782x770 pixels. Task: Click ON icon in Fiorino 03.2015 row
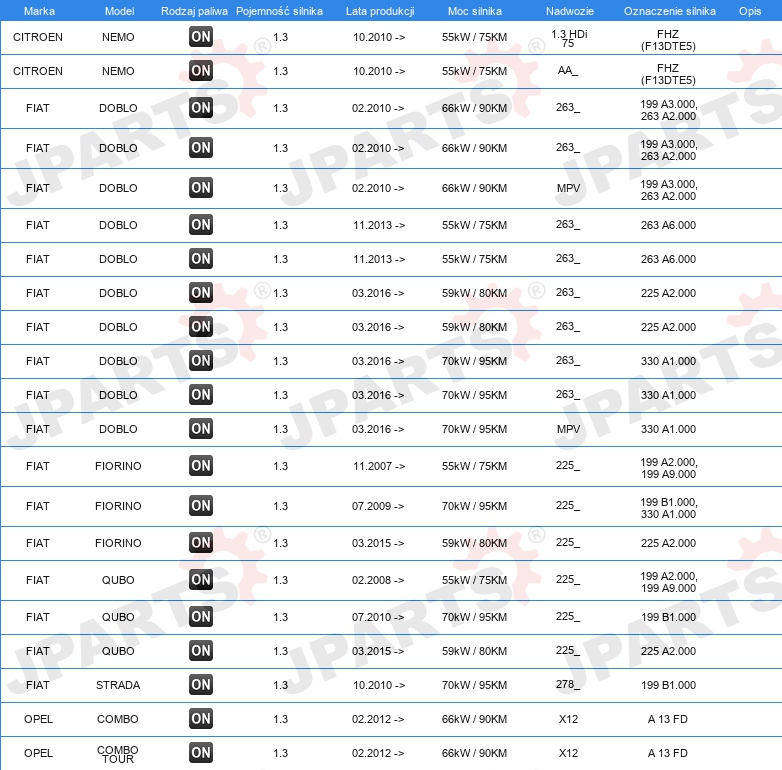tap(201, 542)
